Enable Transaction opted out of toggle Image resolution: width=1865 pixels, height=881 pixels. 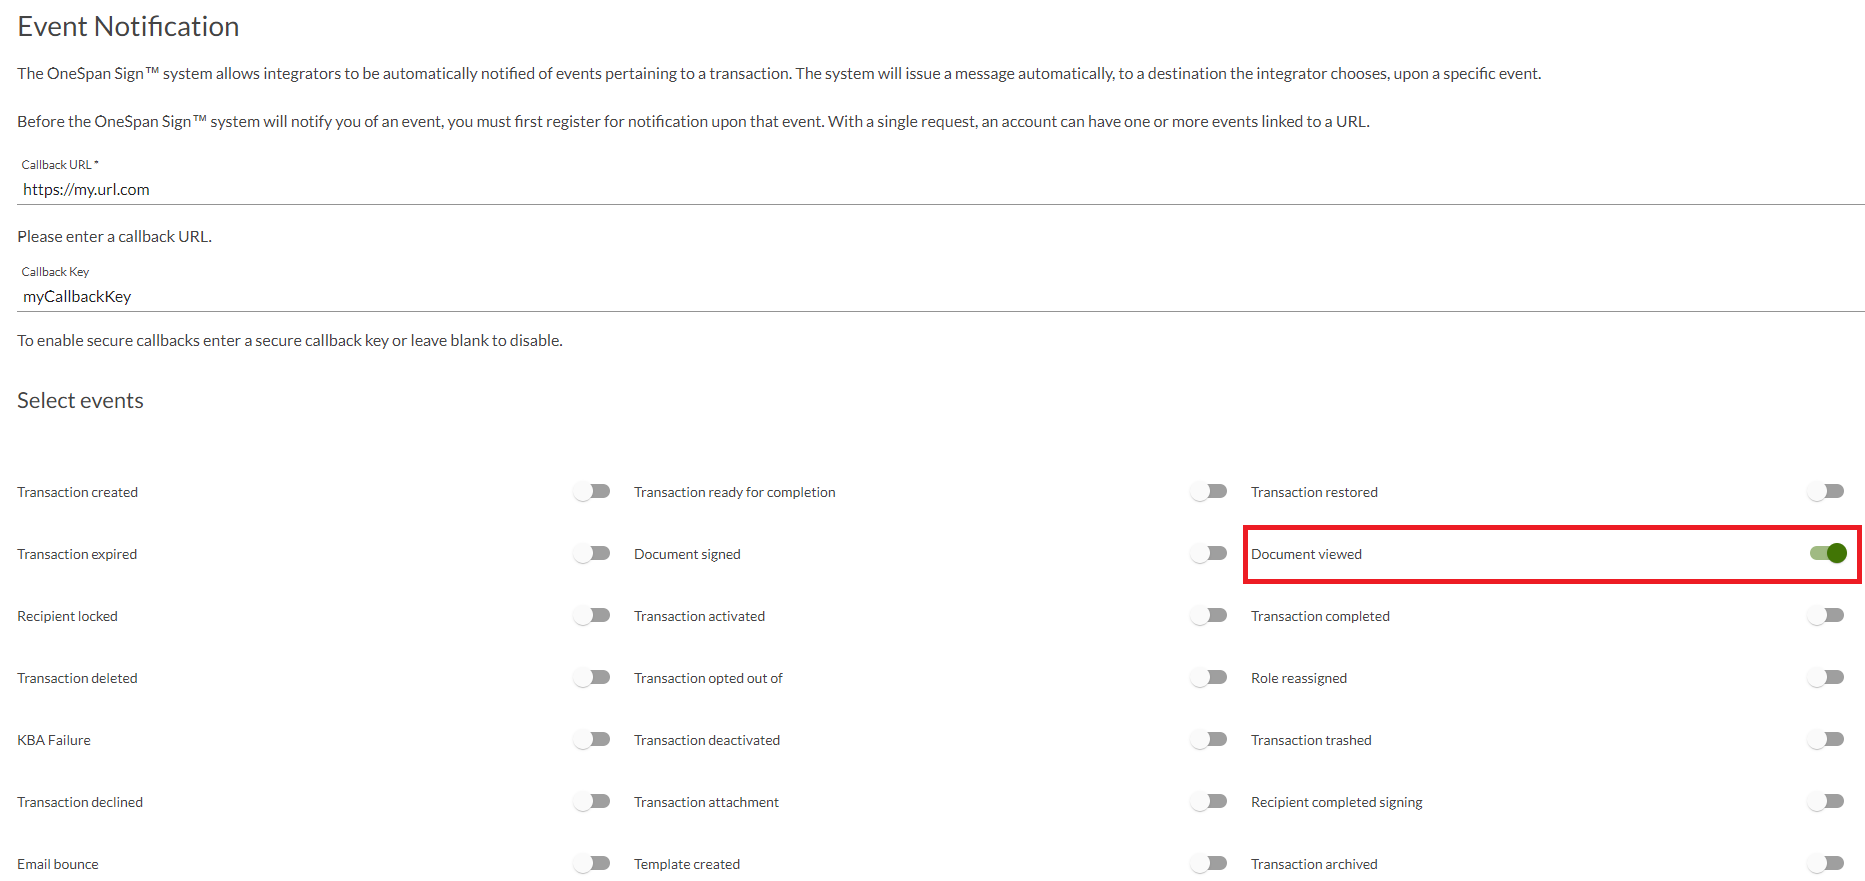coord(1209,677)
